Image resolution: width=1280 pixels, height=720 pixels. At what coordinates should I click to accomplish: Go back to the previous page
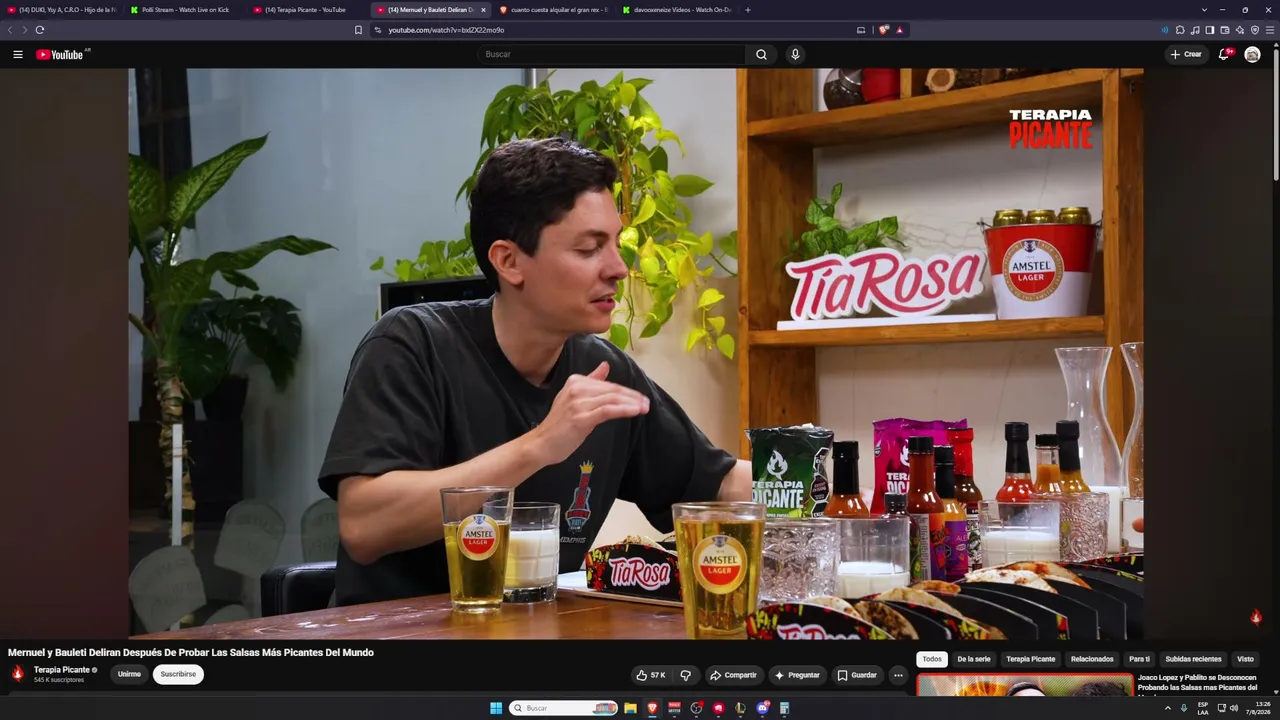[x=10, y=30]
